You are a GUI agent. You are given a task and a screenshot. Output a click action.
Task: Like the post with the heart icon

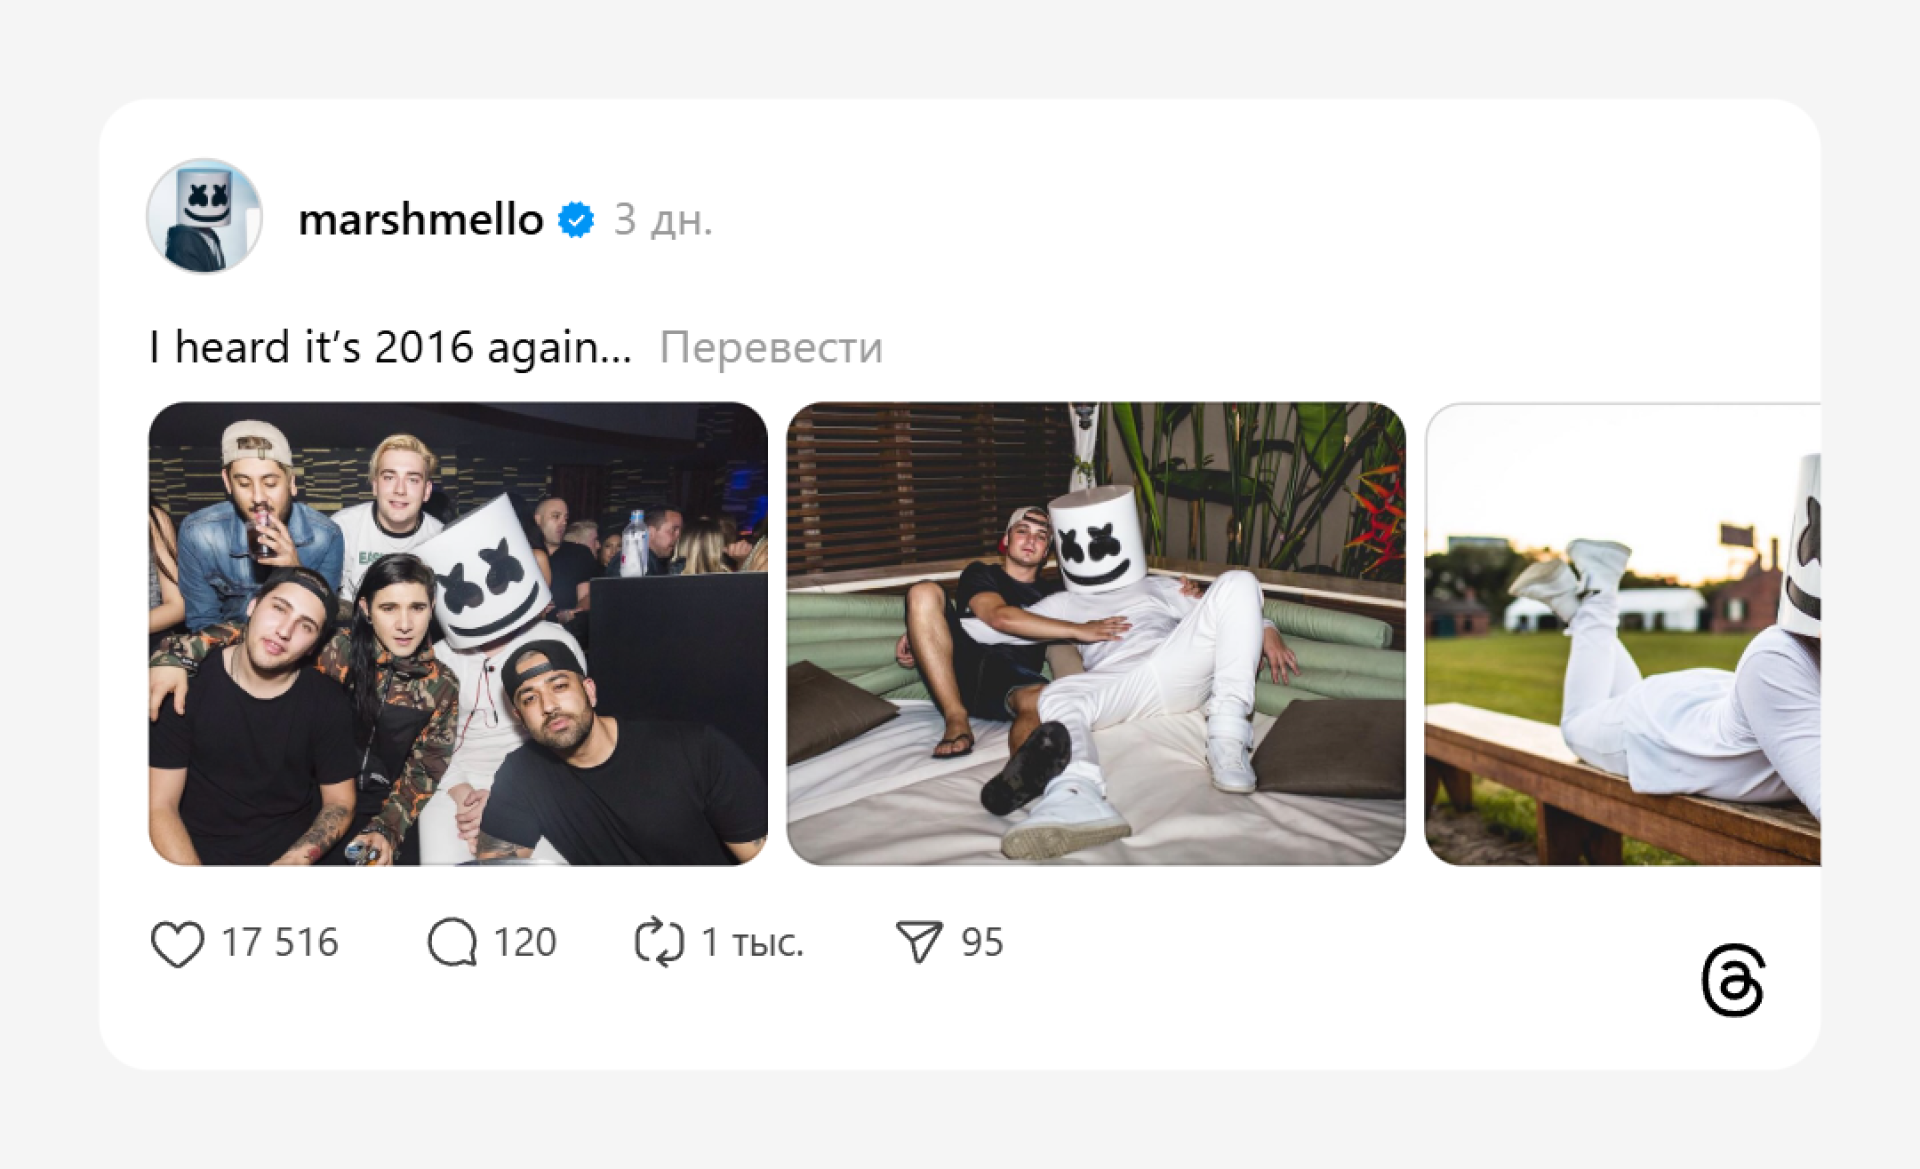tap(178, 943)
